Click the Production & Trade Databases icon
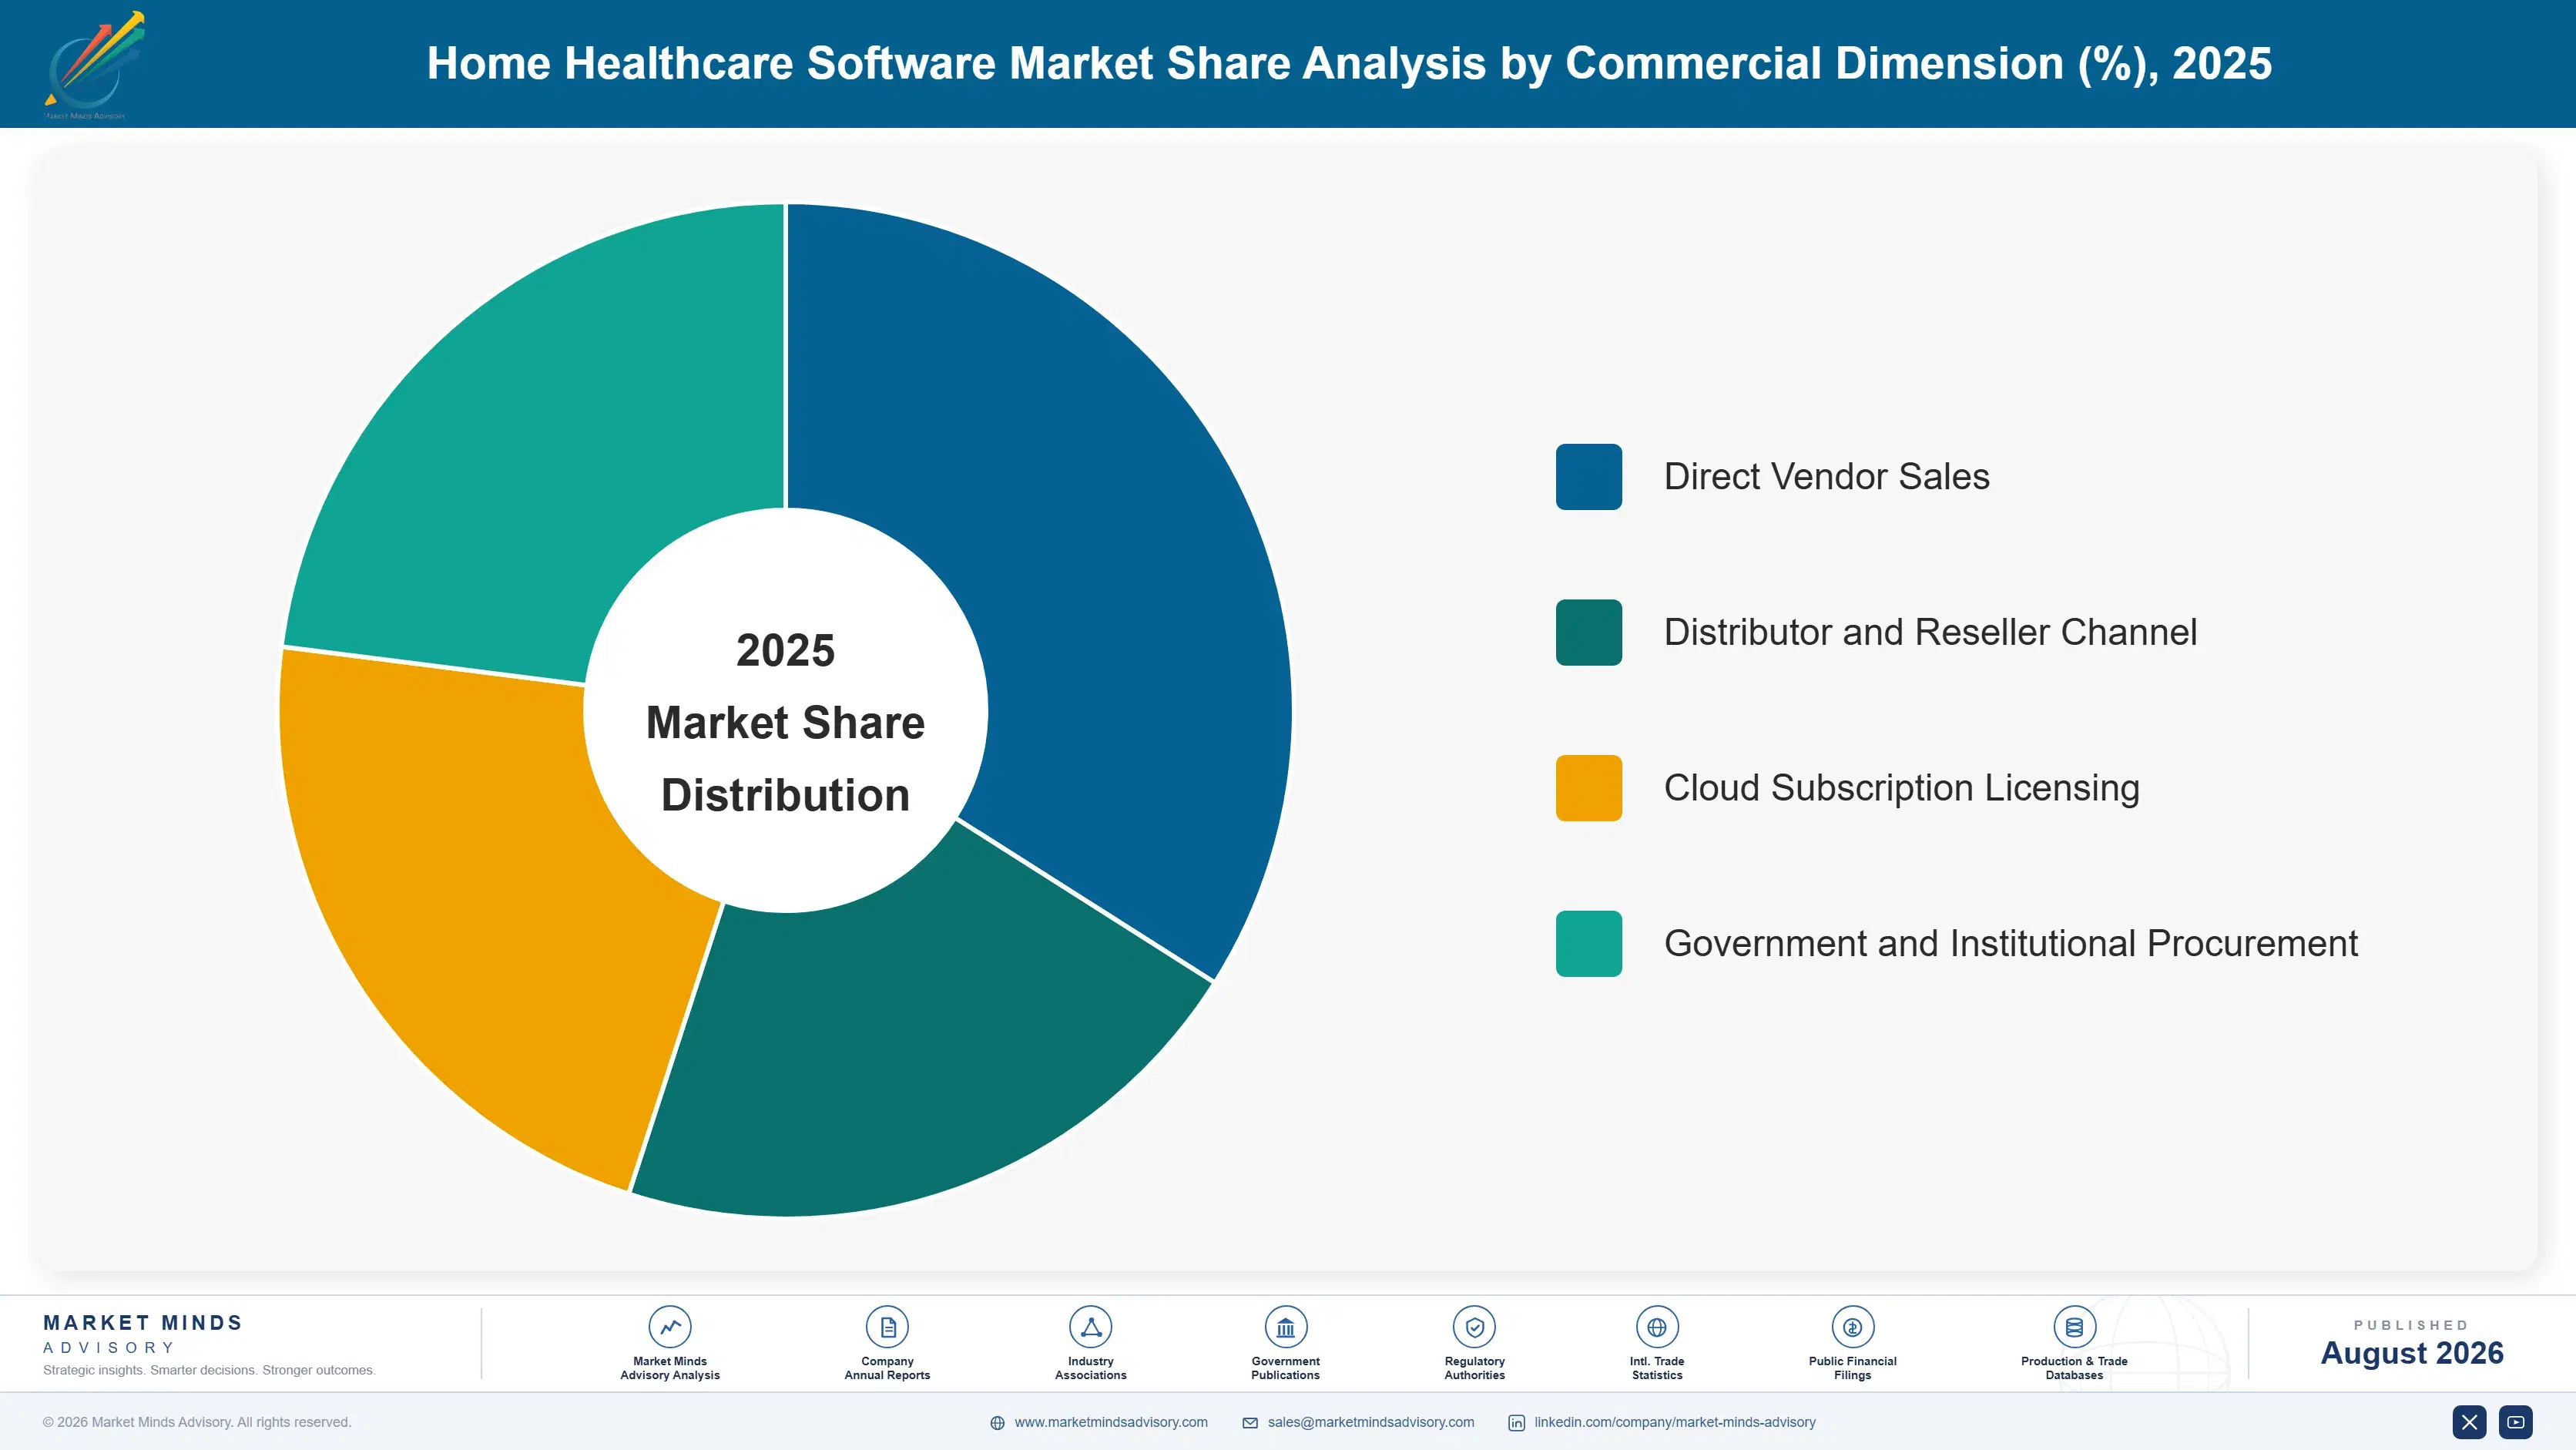Screen dimensions: 2576x1450 (x=2074, y=1327)
